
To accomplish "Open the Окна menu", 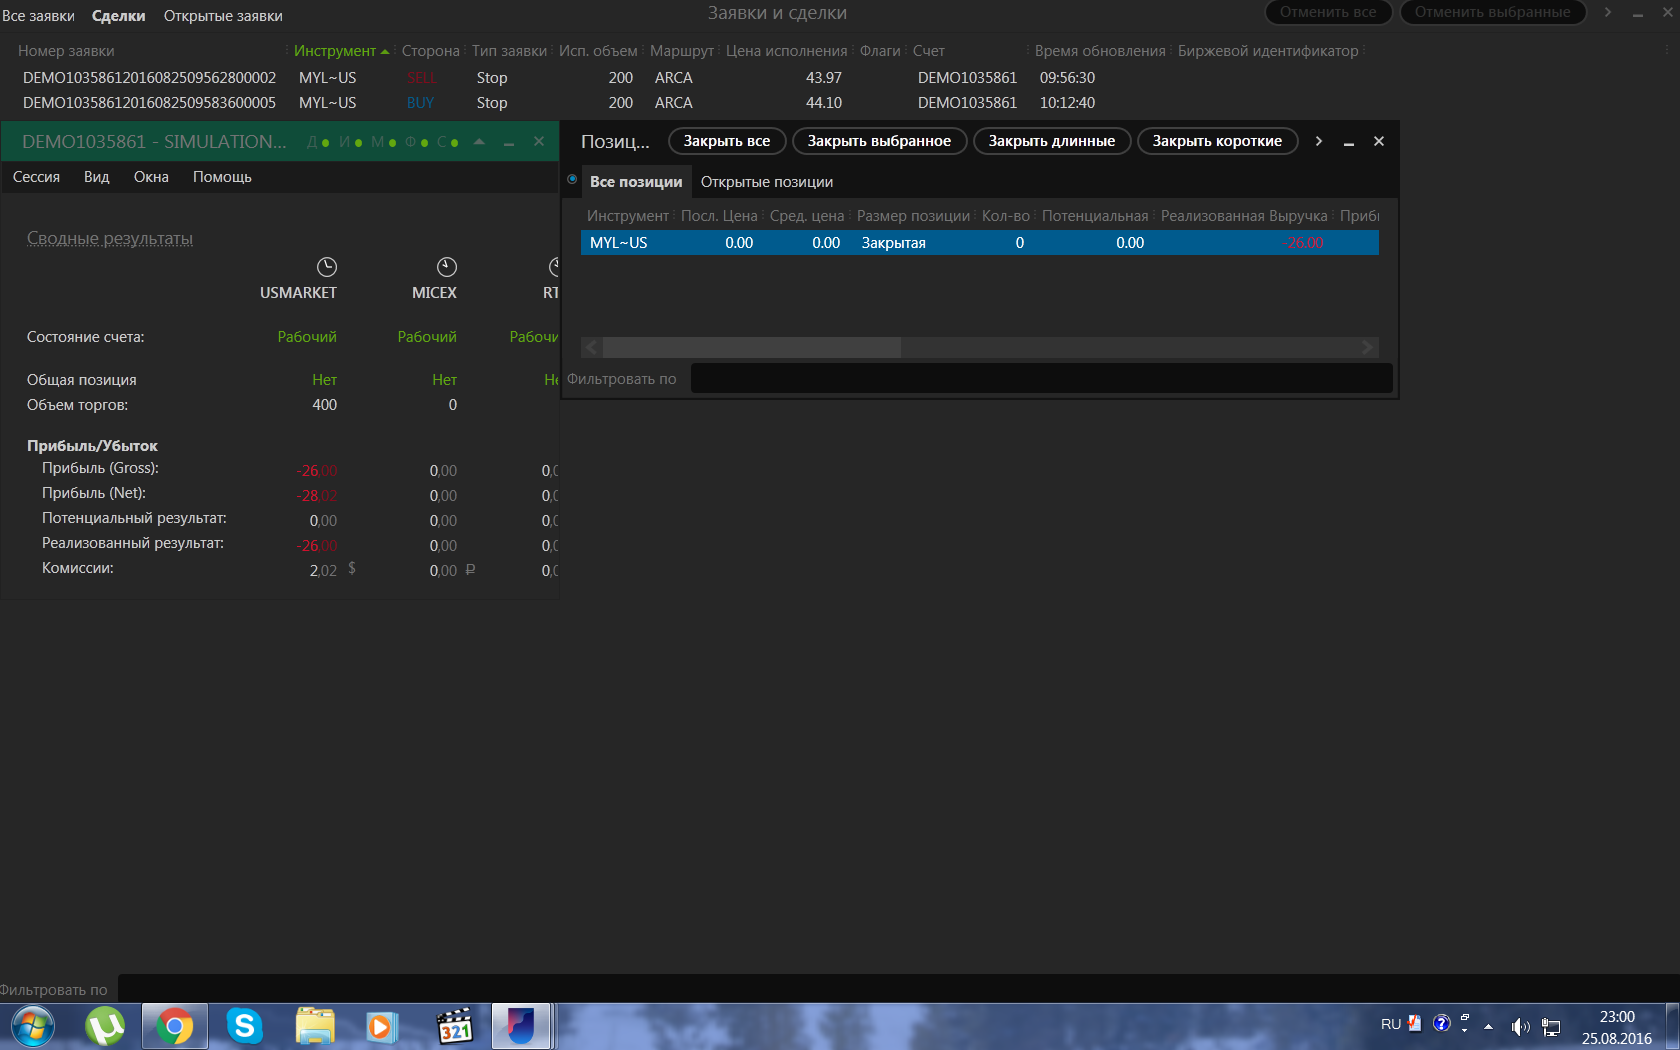I will pyautogui.click(x=151, y=177).
